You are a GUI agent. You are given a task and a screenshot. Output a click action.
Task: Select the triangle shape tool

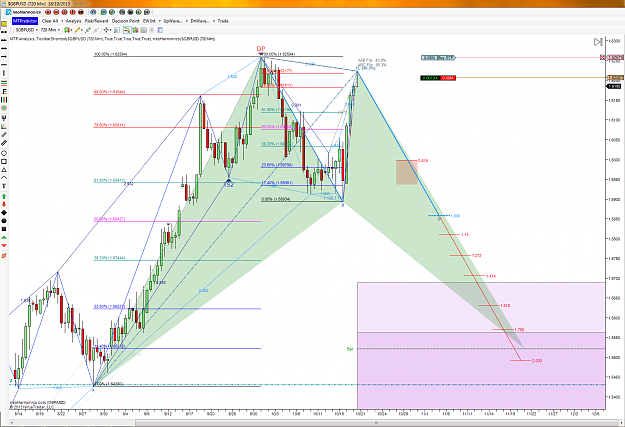pos(4,170)
